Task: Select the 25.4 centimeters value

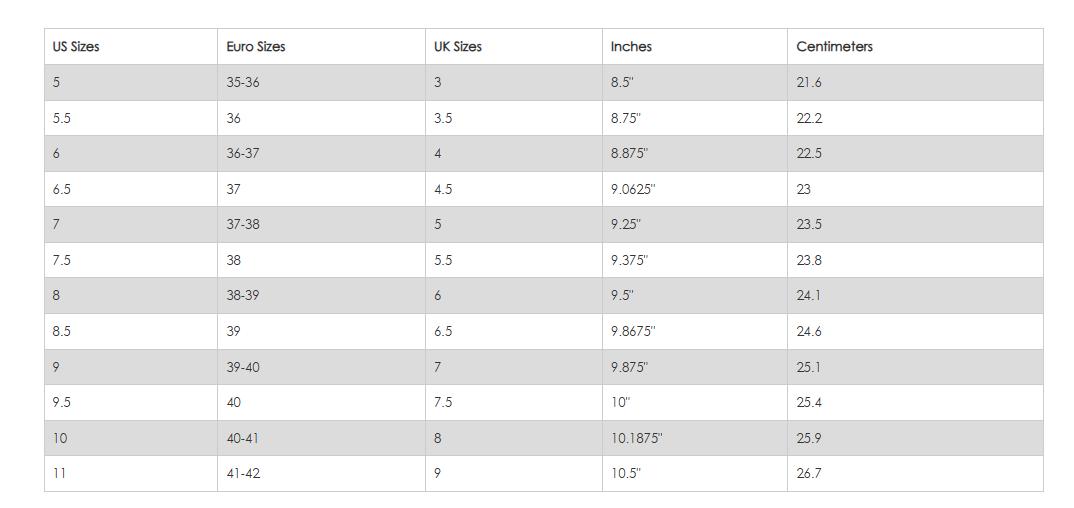Action: tap(809, 402)
